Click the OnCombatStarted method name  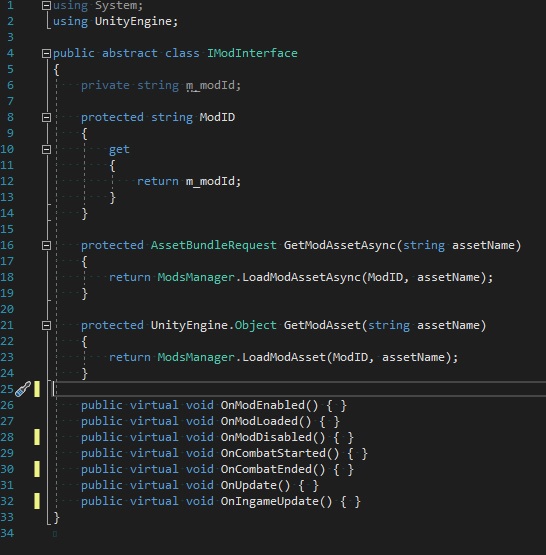click(x=273, y=453)
